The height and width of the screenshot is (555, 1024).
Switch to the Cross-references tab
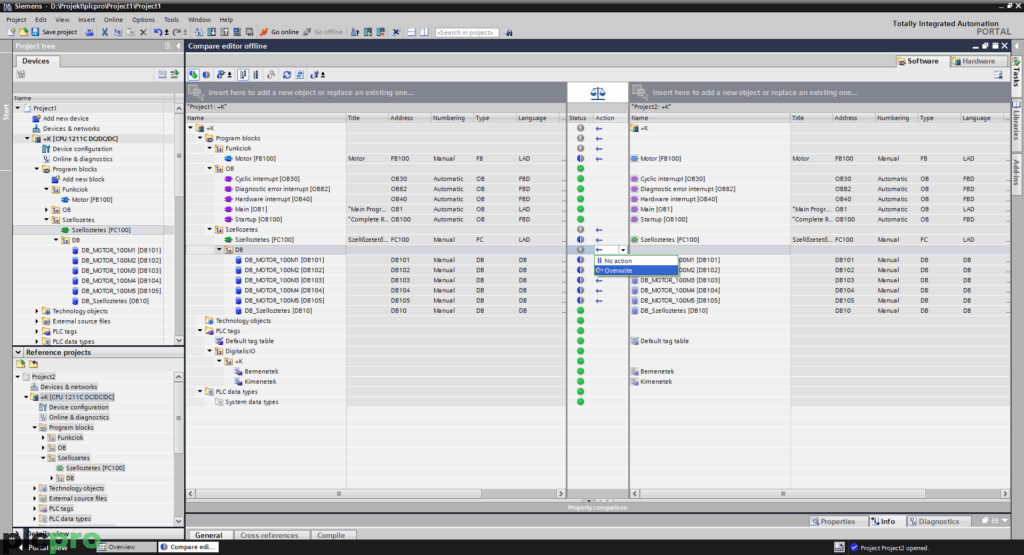[x=269, y=535]
